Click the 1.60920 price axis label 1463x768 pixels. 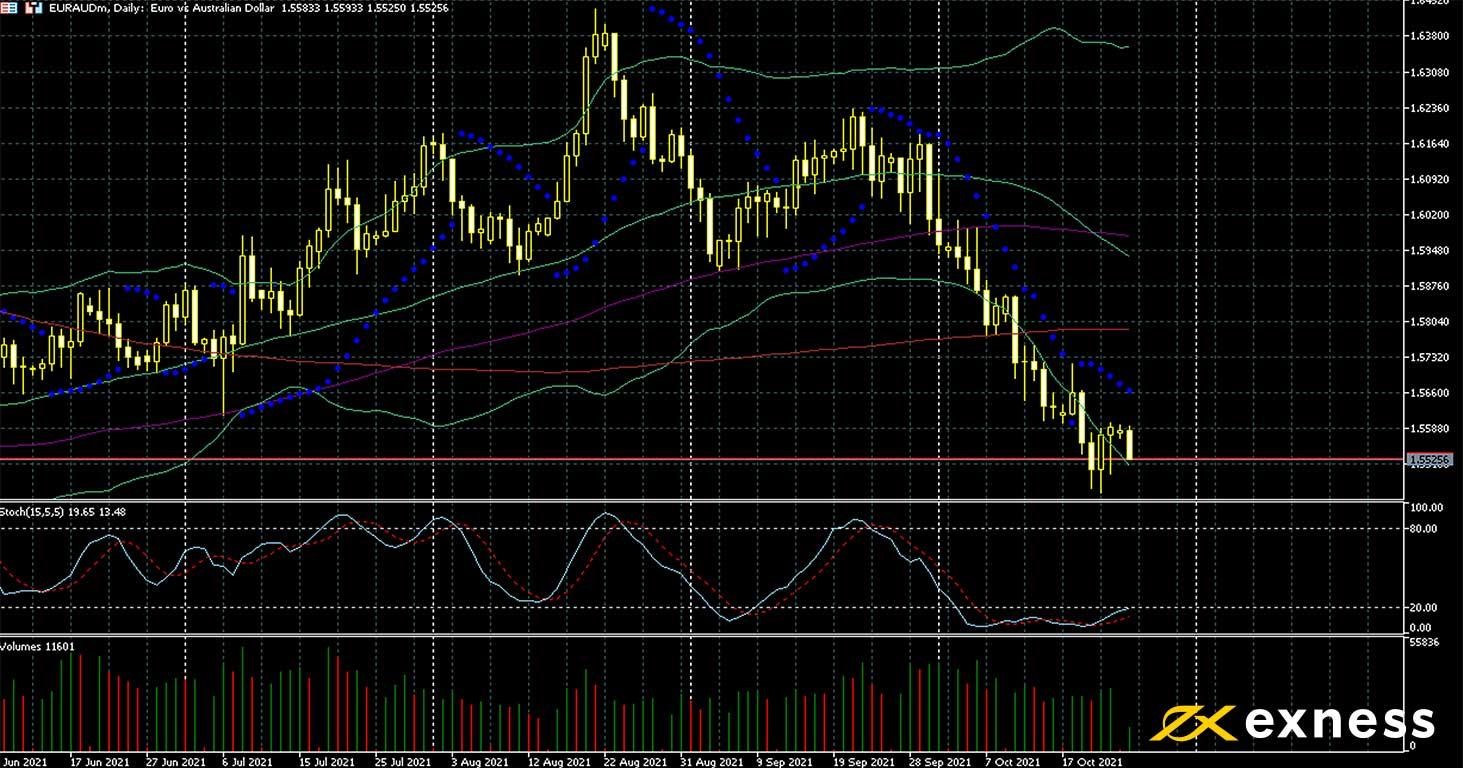pyautogui.click(x=1428, y=179)
